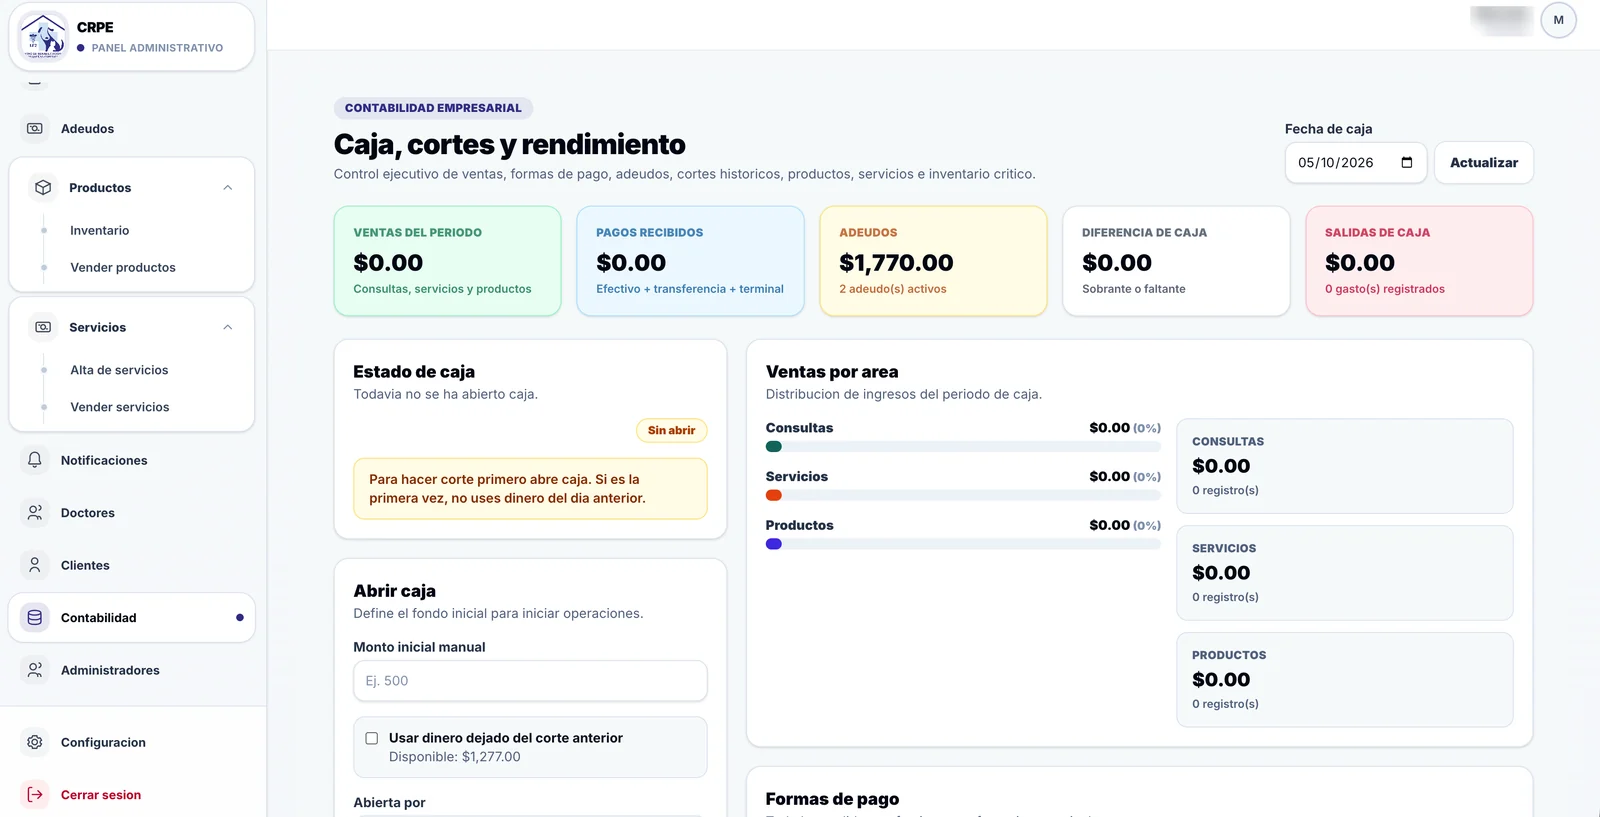Image resolution: width=1600 pixels, height=817 pixels.
Task: Click the Productos progress bar in Ventas por area
Action: [963, 544]
